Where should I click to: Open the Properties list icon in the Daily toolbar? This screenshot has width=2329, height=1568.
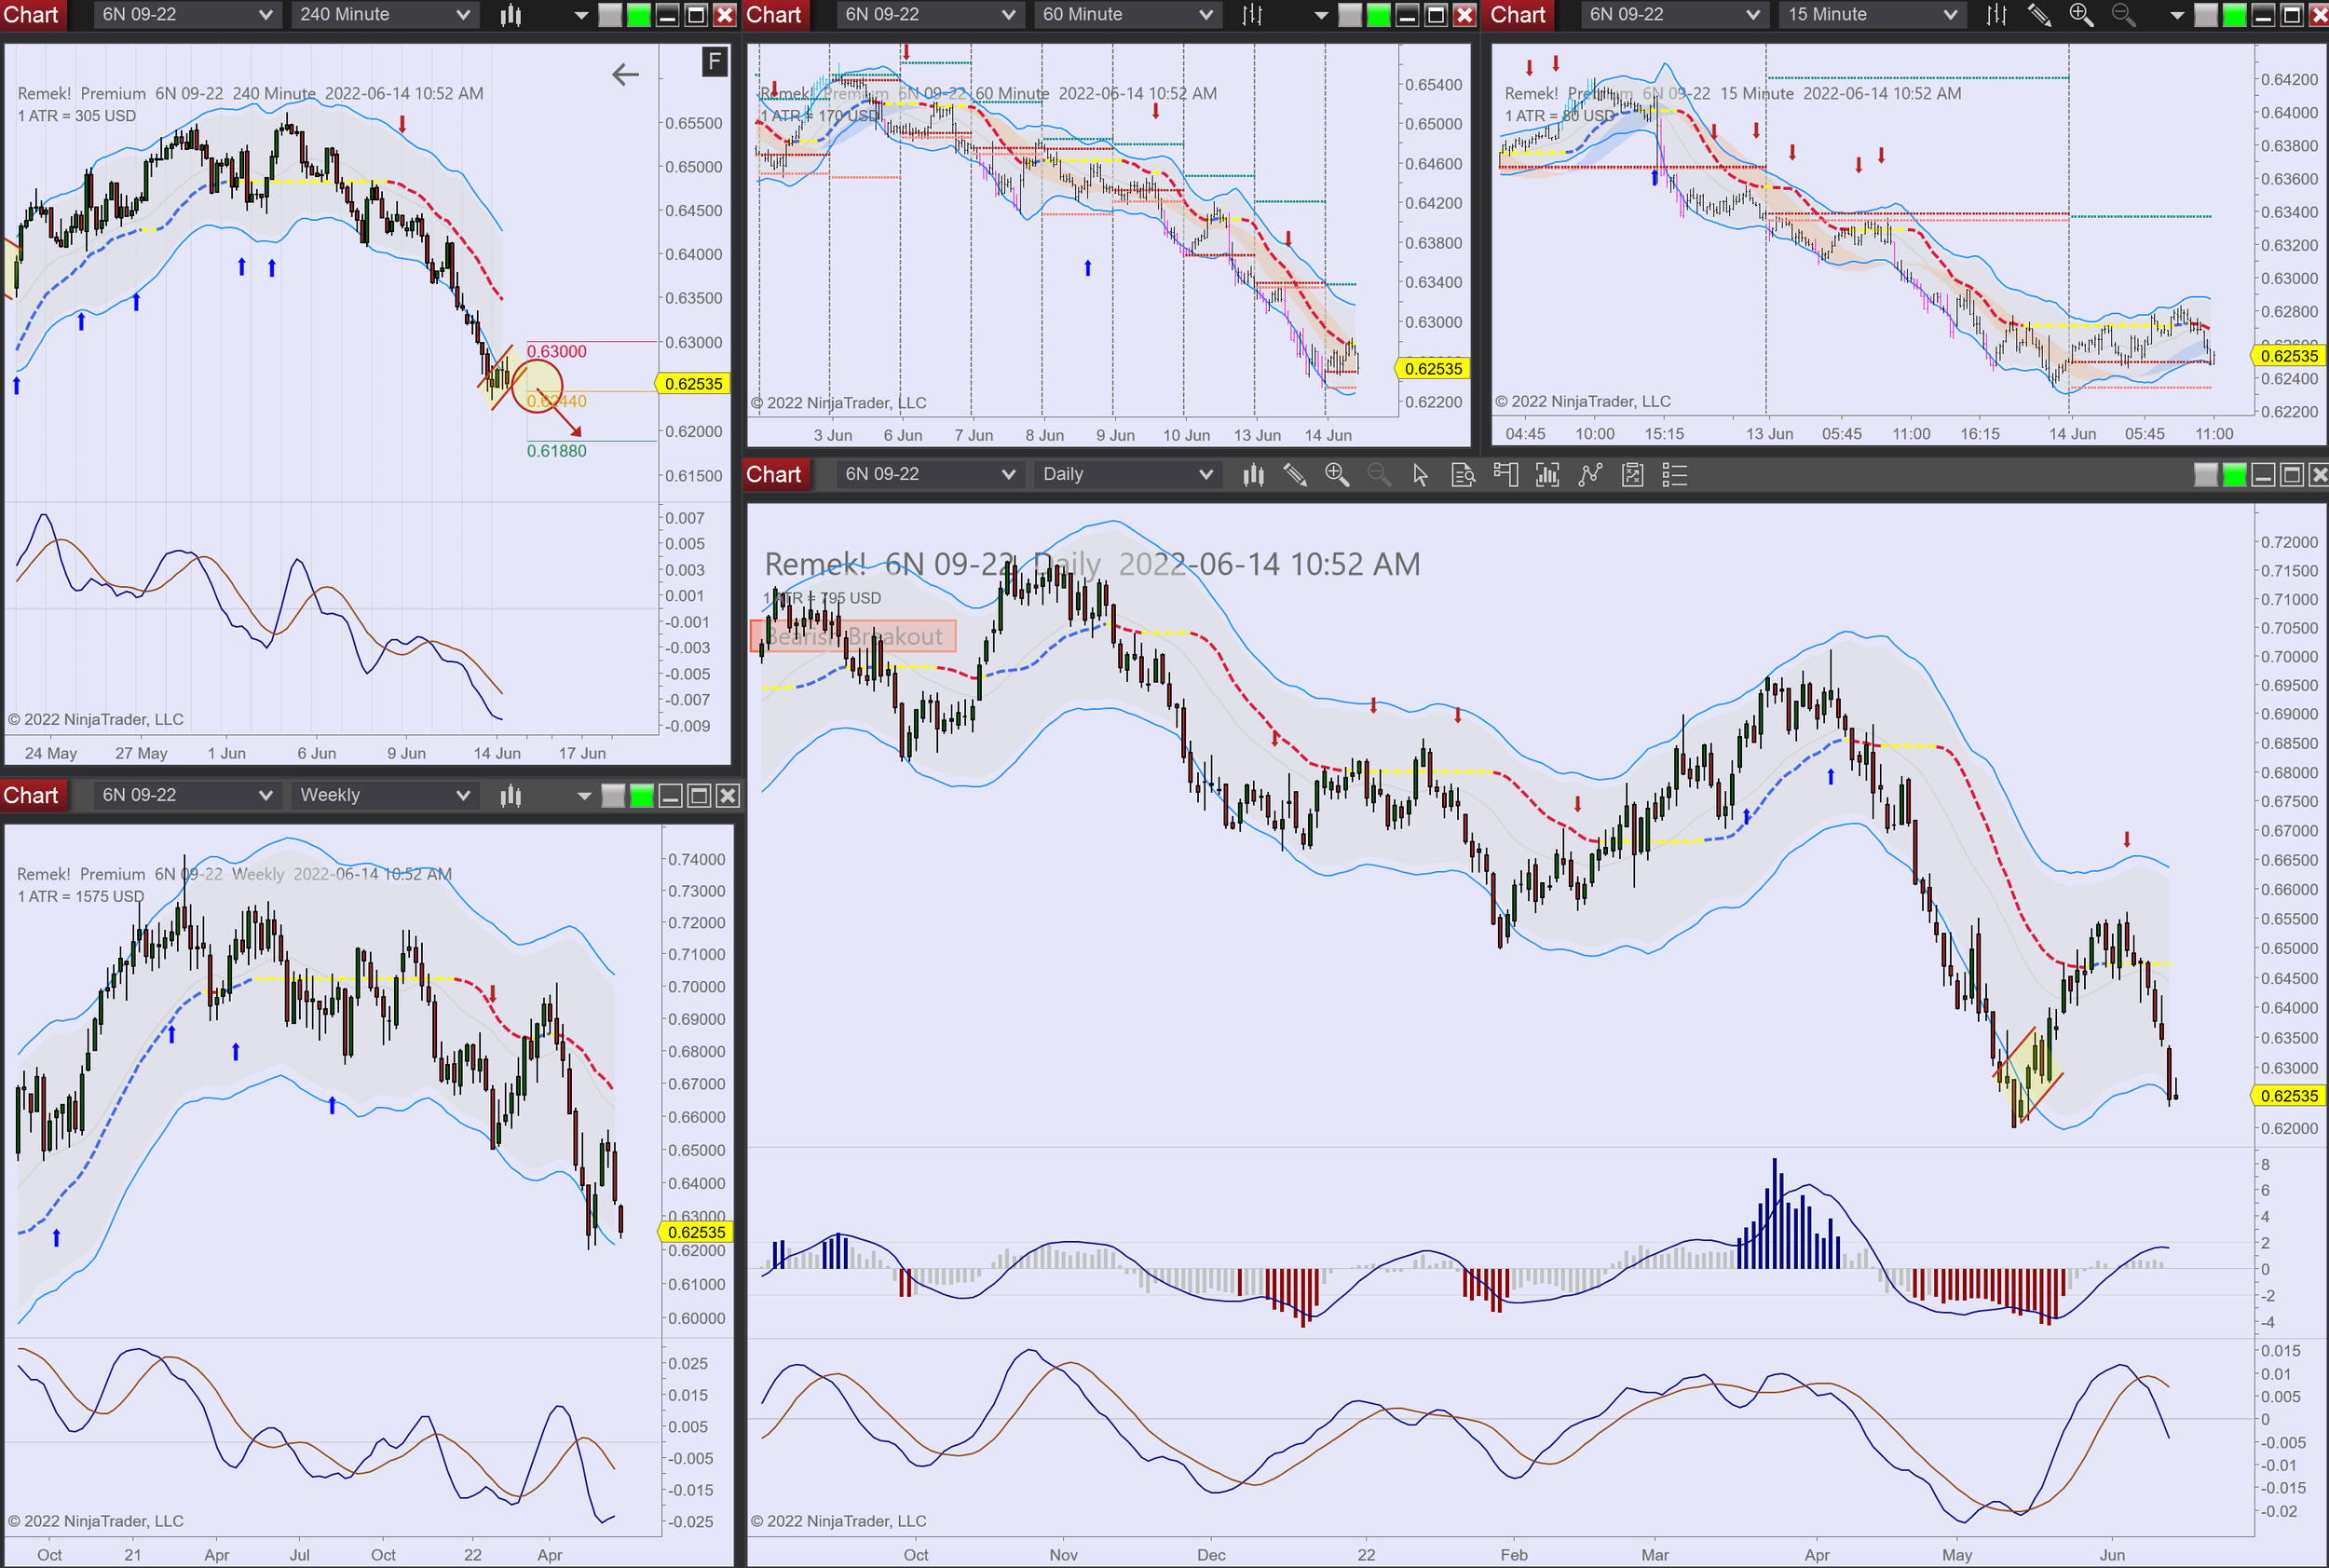tap(1675, 475)
